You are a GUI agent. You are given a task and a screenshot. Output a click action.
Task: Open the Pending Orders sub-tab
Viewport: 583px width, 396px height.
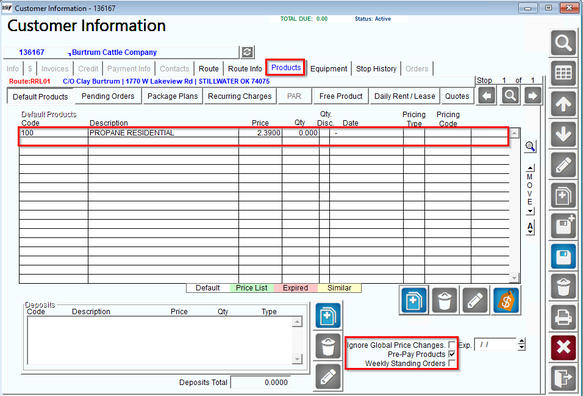coord(108,96)
